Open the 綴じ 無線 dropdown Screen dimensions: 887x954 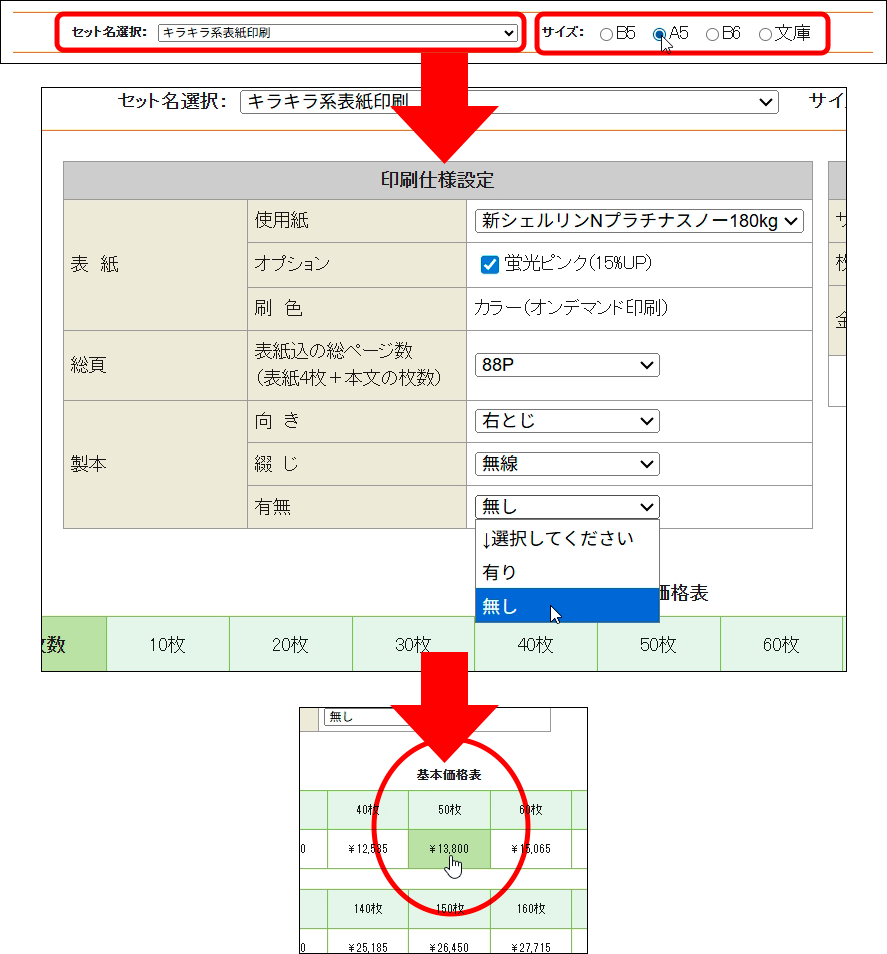pyautogui.click(x=567, y=464)
